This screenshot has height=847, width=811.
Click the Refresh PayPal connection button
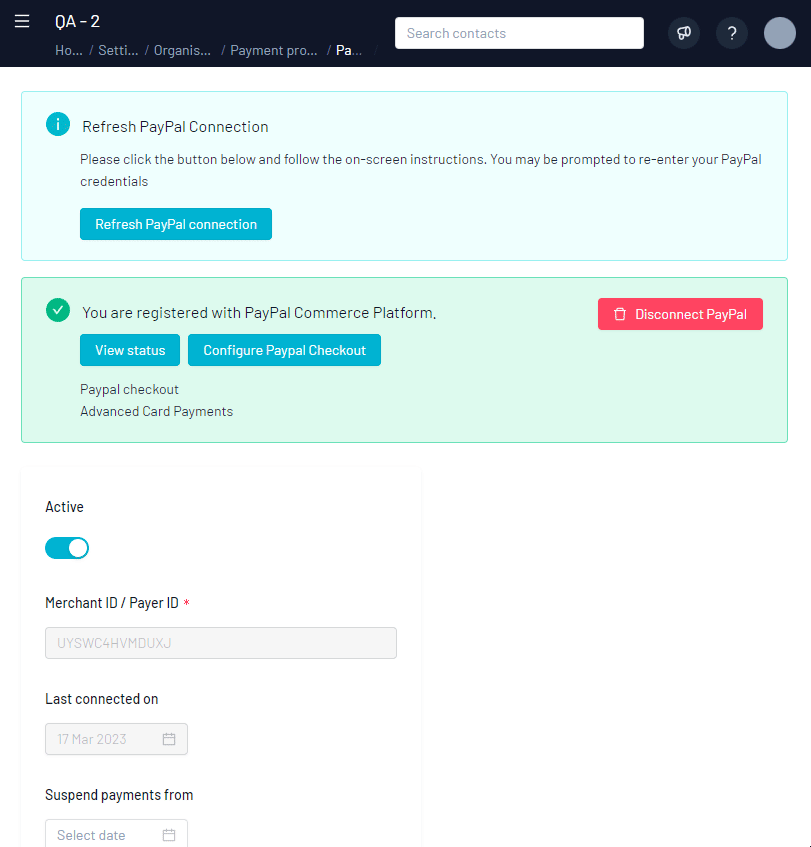pos(176,224)
